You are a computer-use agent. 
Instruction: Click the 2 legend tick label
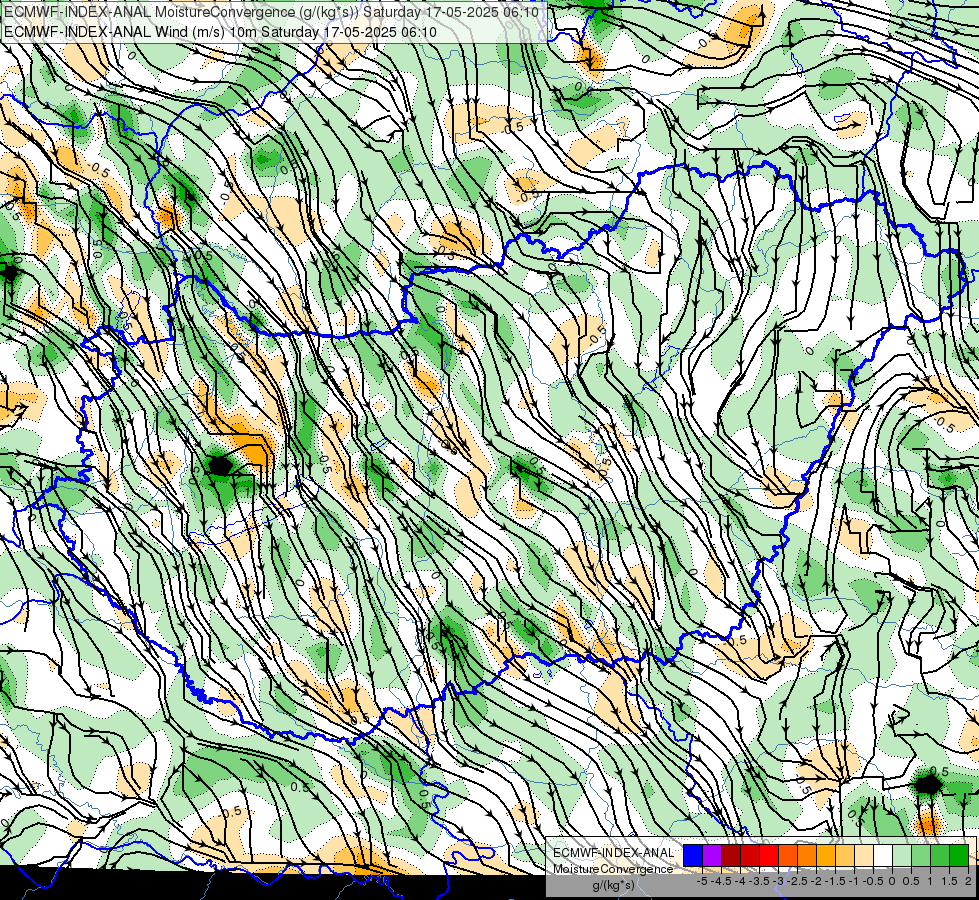coord(968,881)
